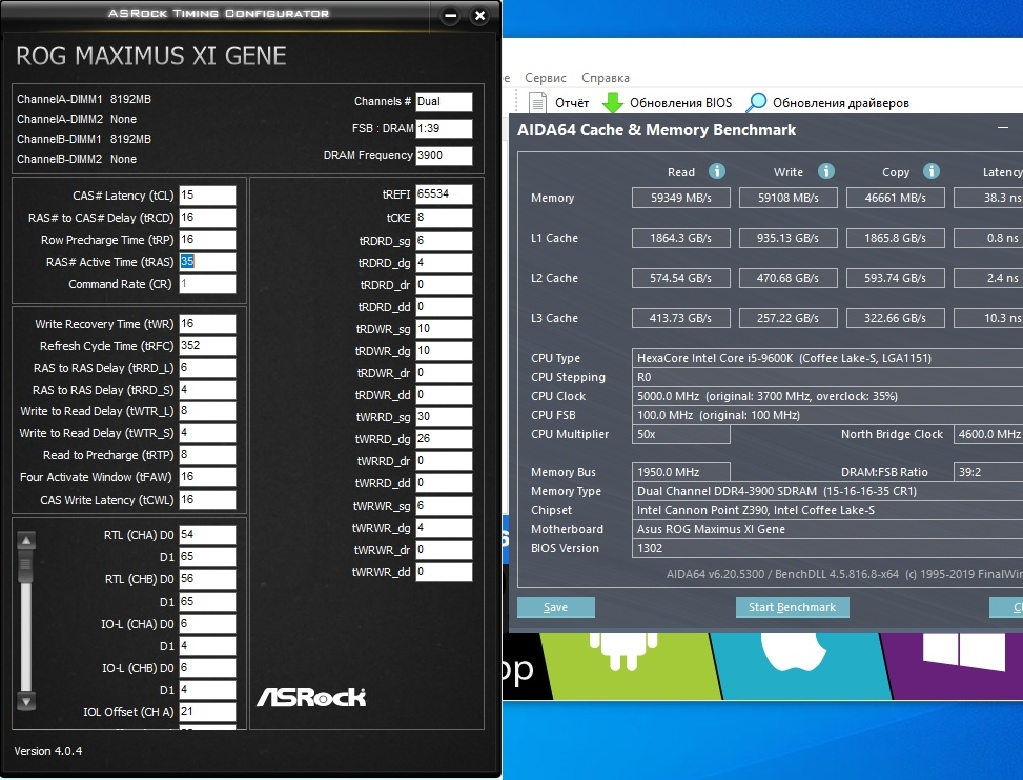Click the RTL (CHA) D0 field

pyautogui.click(x=207, y=535)
